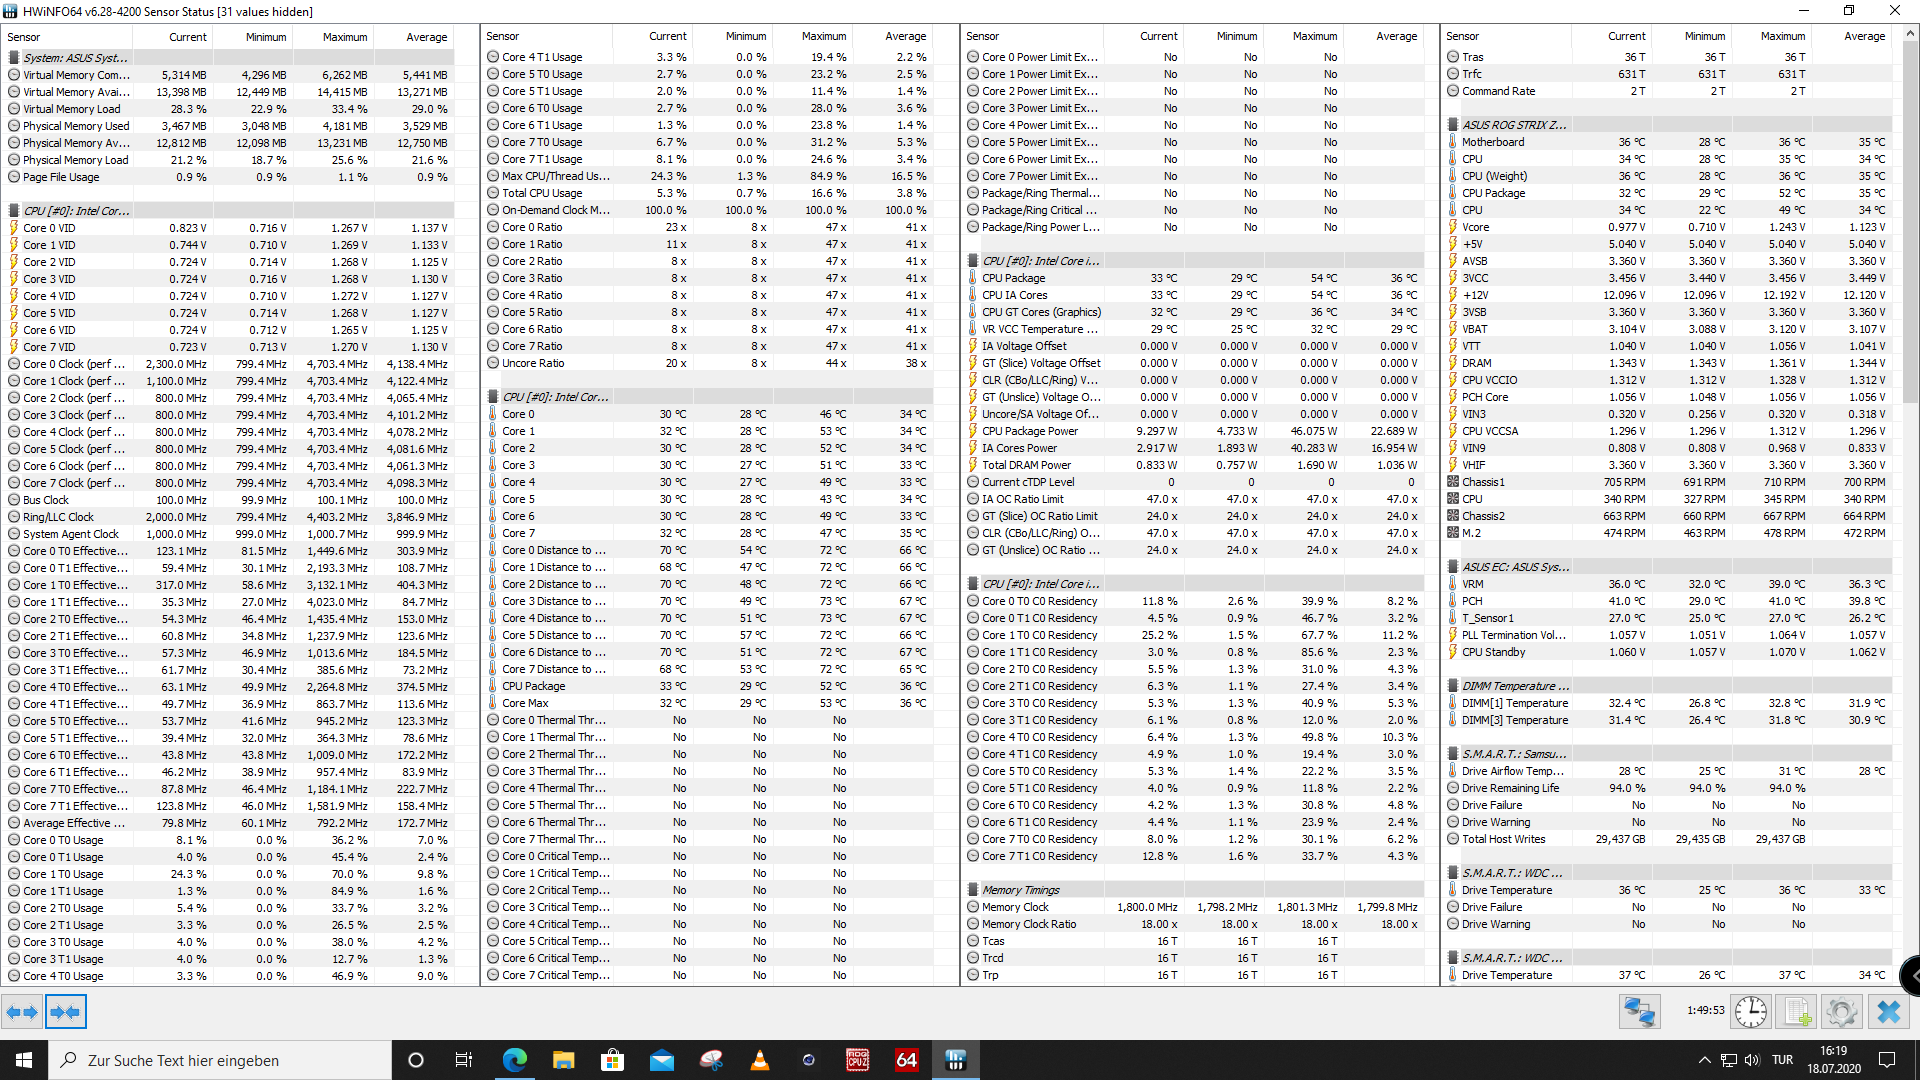1920x1080 pixels.
Task: Open network status tray icon
Action: 1729,1060
